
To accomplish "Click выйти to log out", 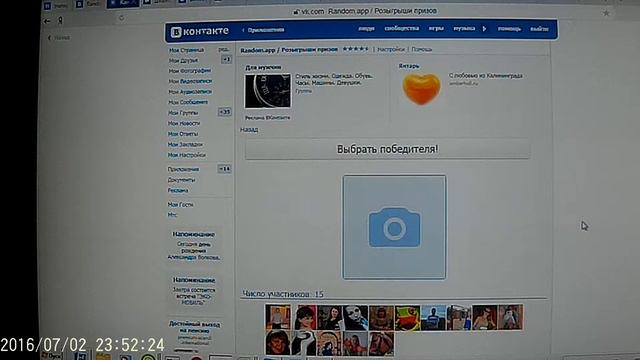I will click(x=539, y=29).
